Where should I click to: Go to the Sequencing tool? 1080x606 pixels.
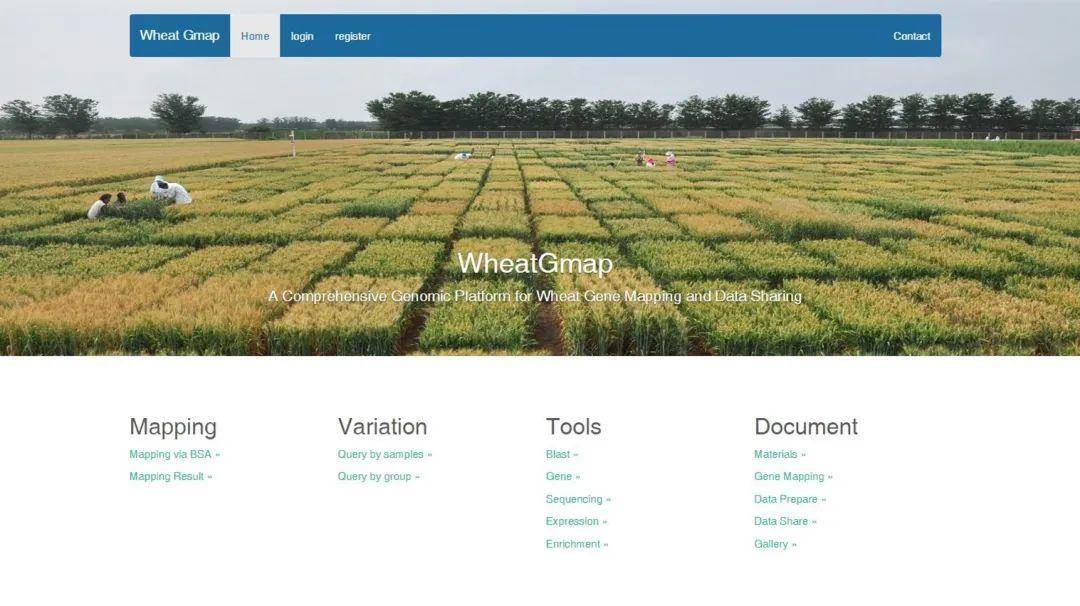pyautogui.click(x=578, y=499)
